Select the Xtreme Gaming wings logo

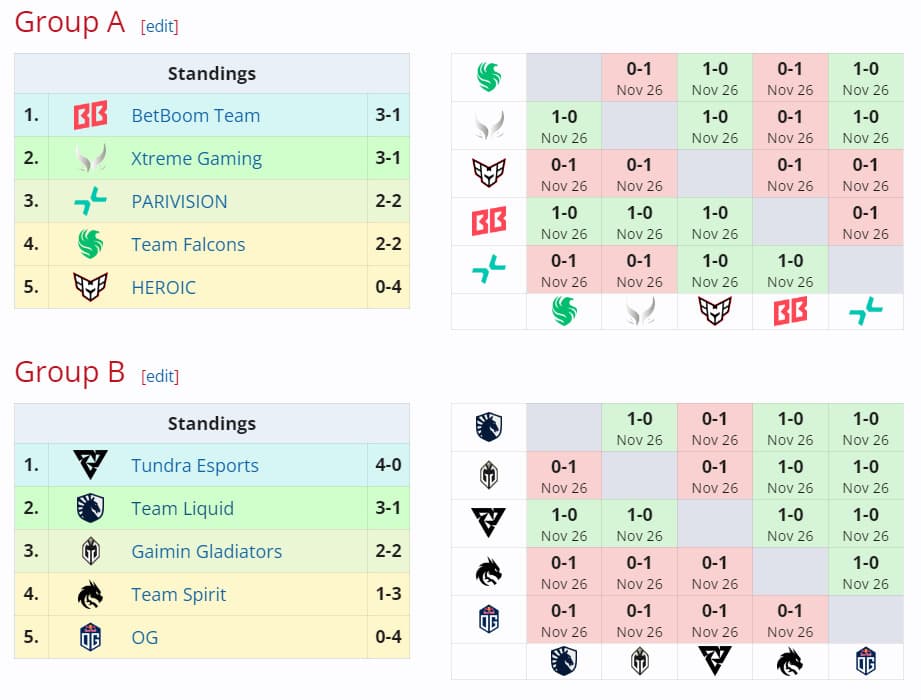[90, 158]
